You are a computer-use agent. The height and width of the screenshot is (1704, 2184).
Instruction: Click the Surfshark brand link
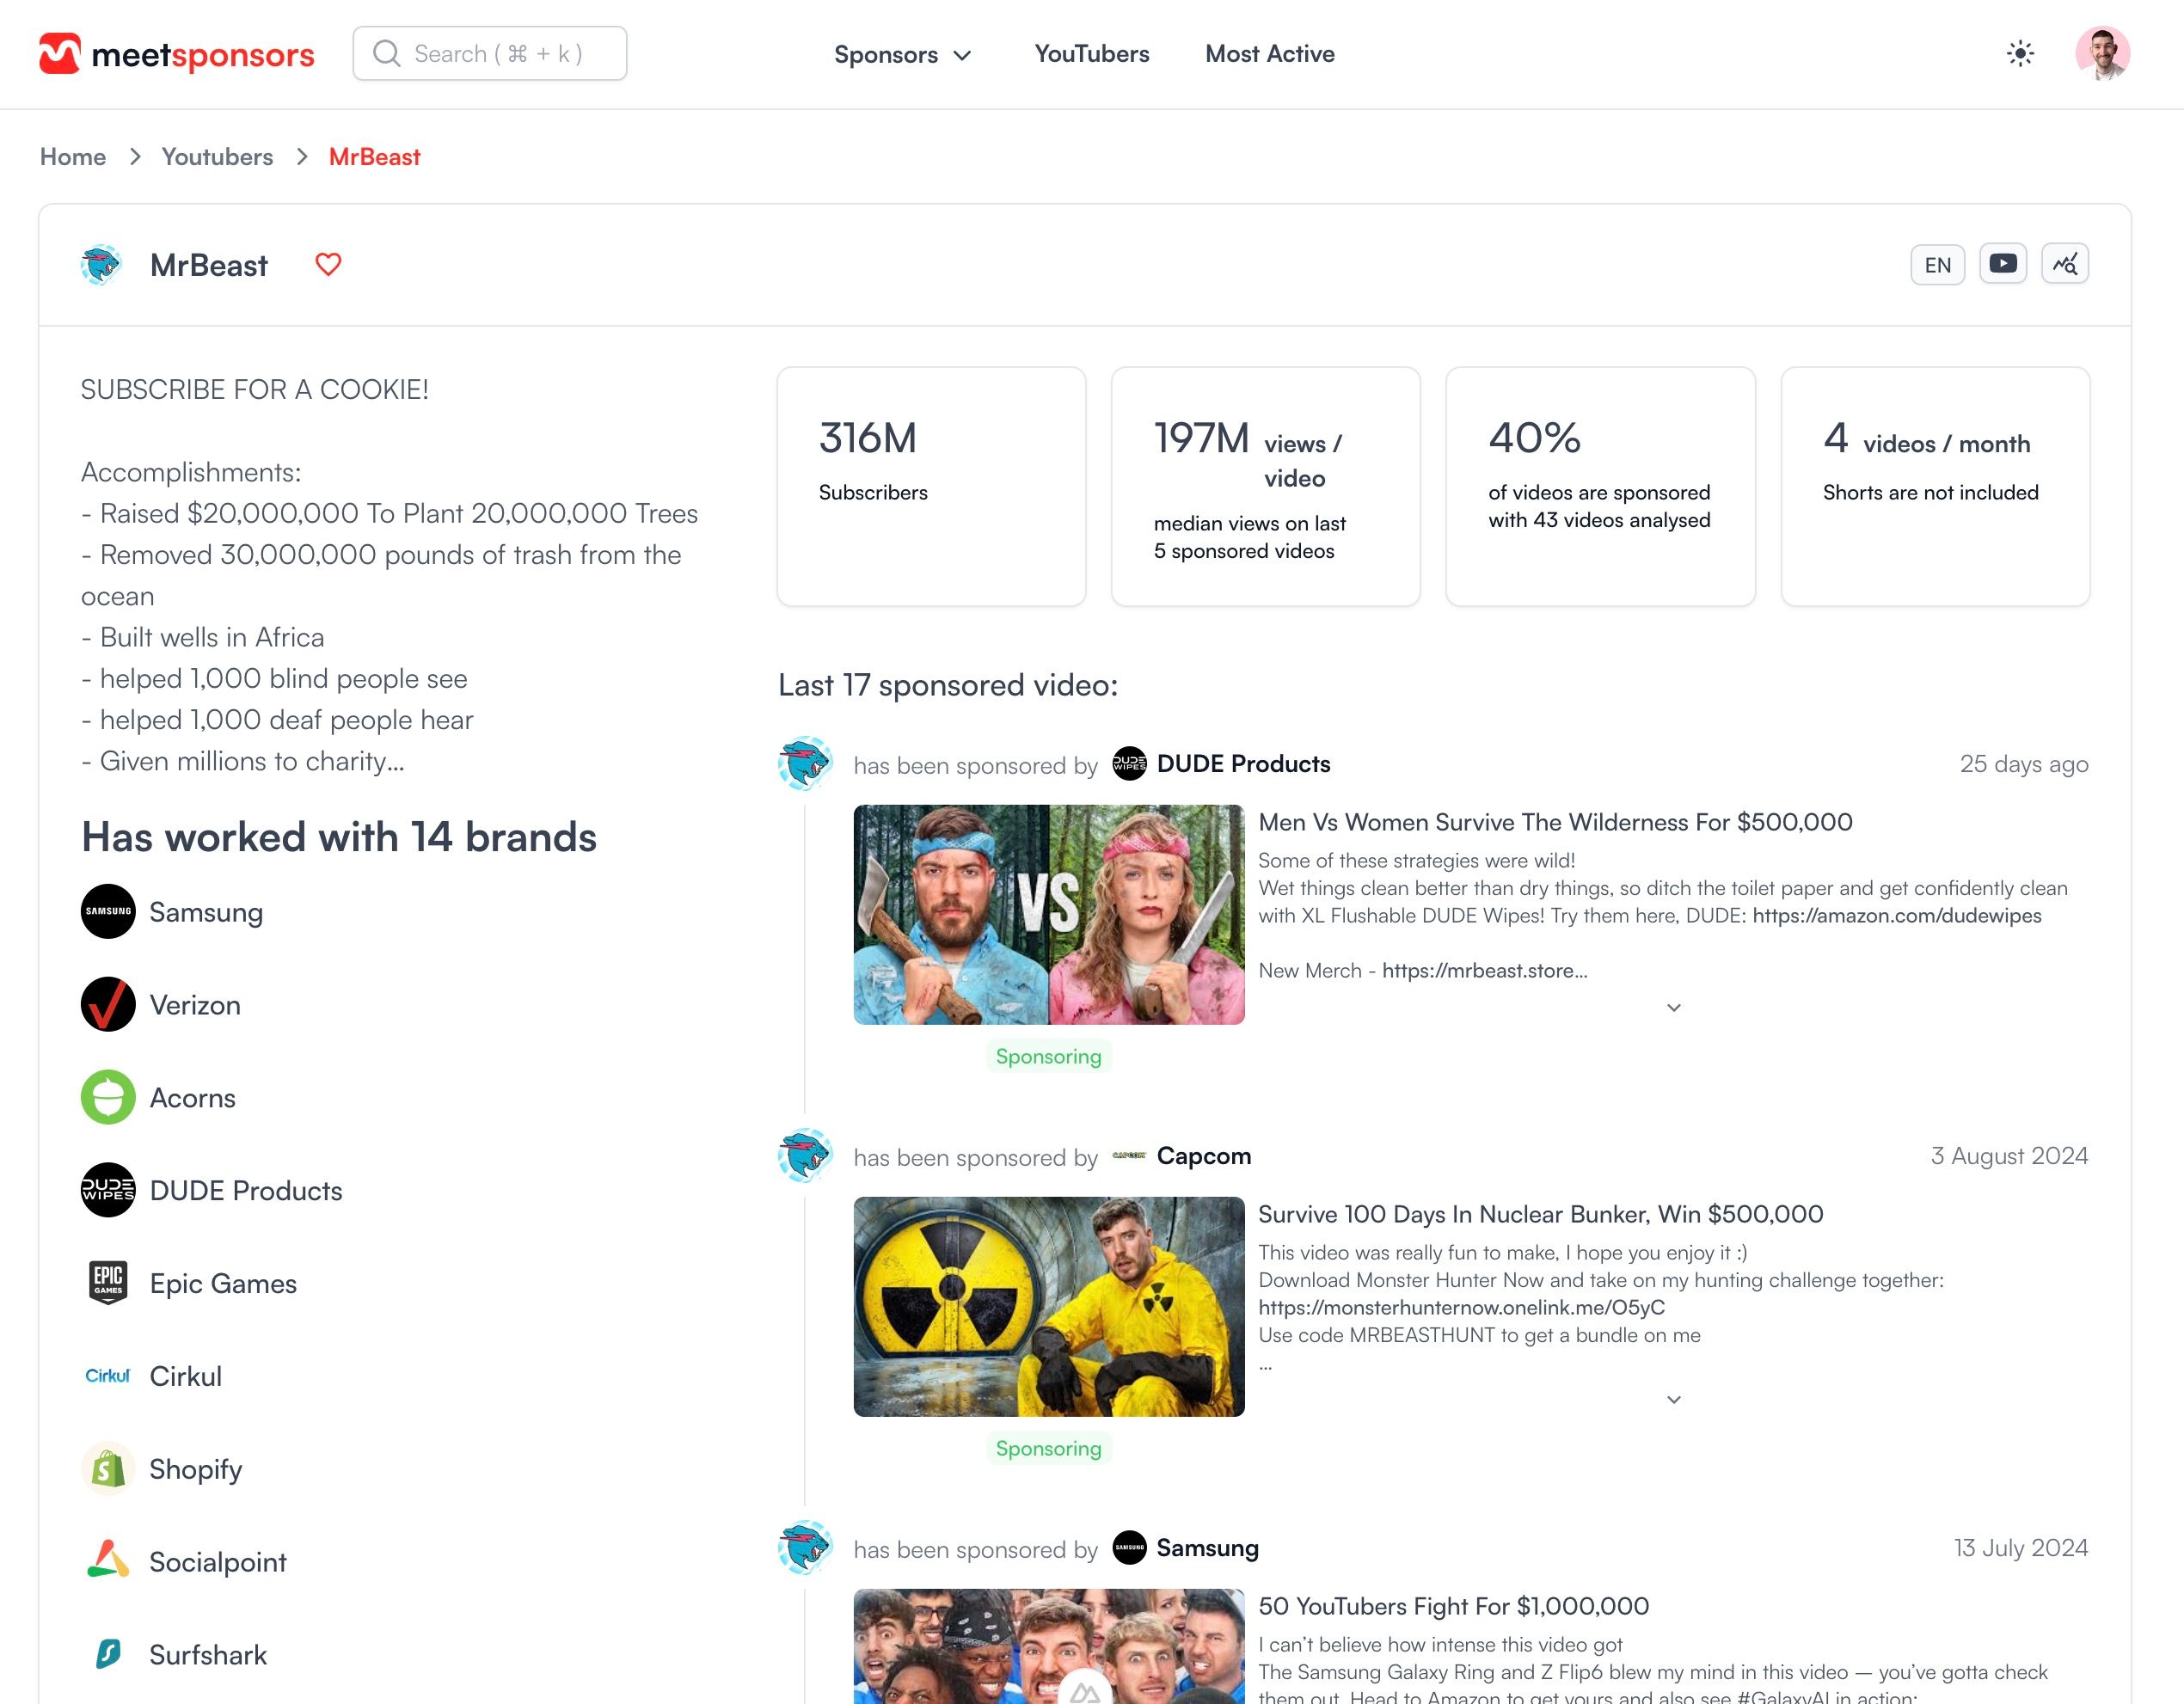207,1652
